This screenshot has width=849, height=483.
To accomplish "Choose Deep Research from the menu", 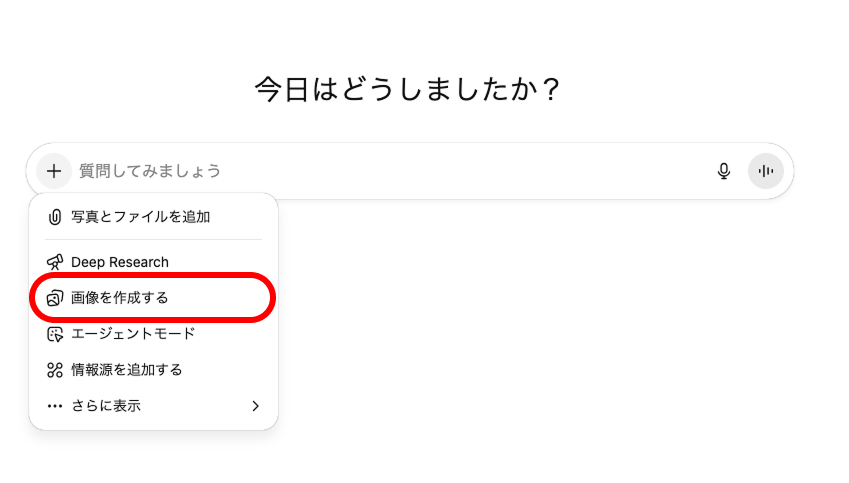I will point(120,262).
